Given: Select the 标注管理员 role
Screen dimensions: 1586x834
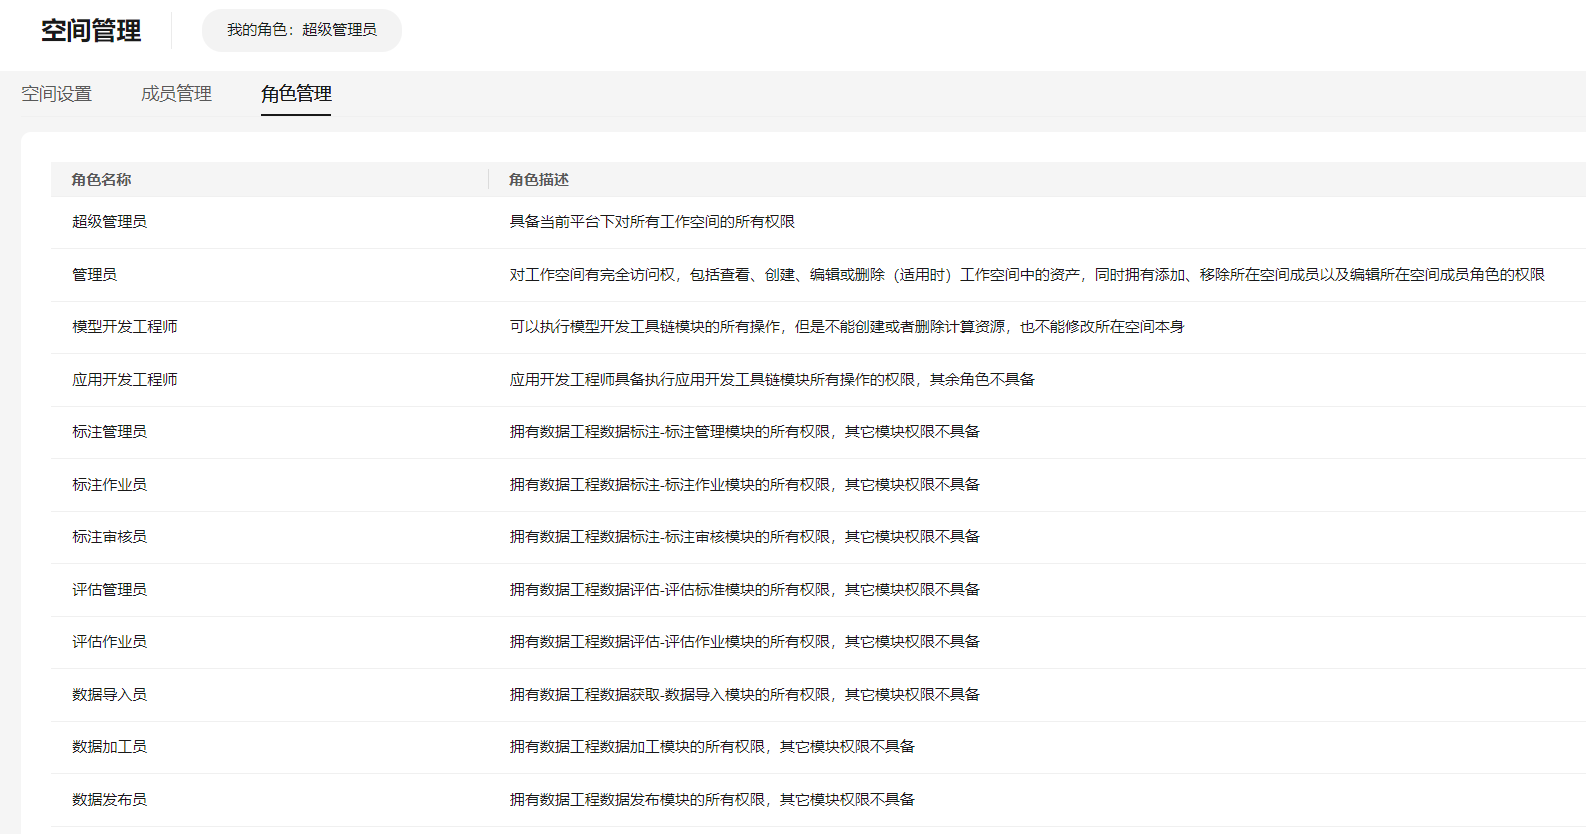Looking at the screenshot, I should (x=109, y=432).
